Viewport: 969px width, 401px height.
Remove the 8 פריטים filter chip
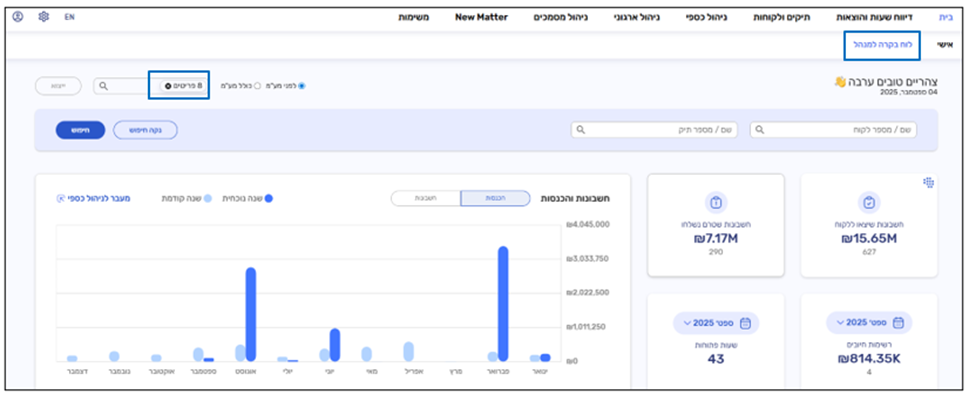(168, 86)
